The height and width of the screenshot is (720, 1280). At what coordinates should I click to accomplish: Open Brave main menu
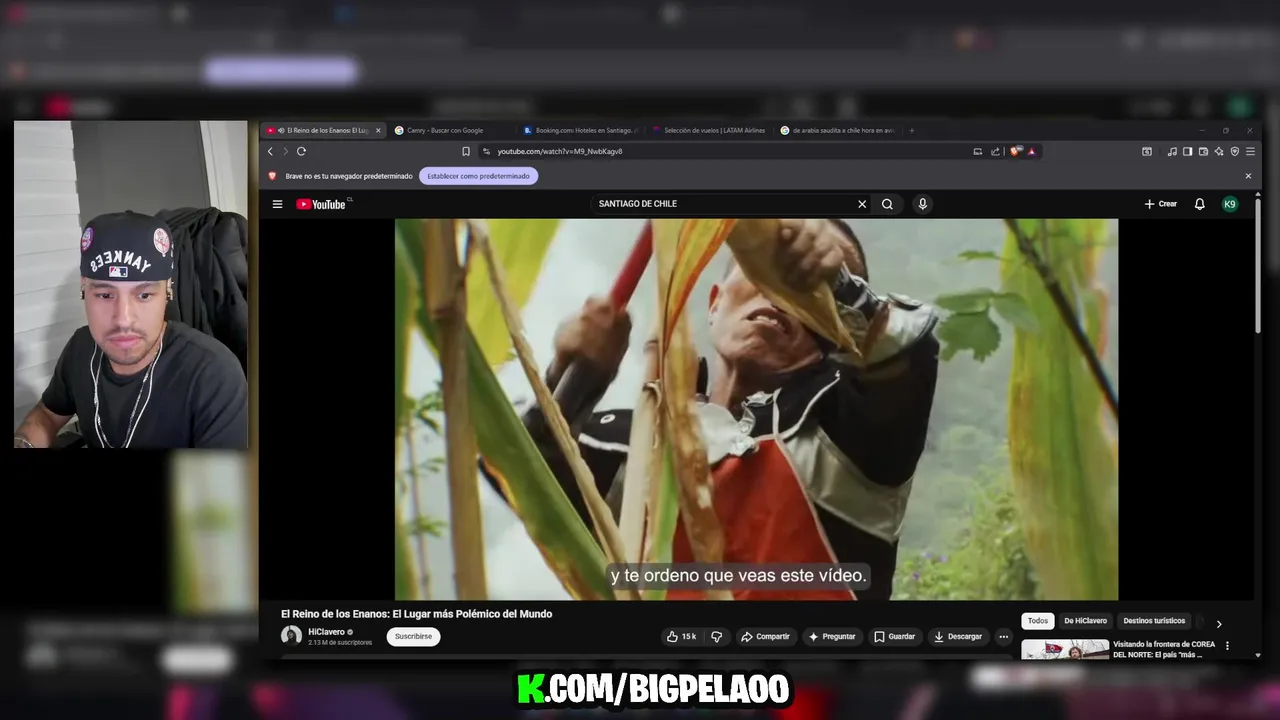(1250, 151)
